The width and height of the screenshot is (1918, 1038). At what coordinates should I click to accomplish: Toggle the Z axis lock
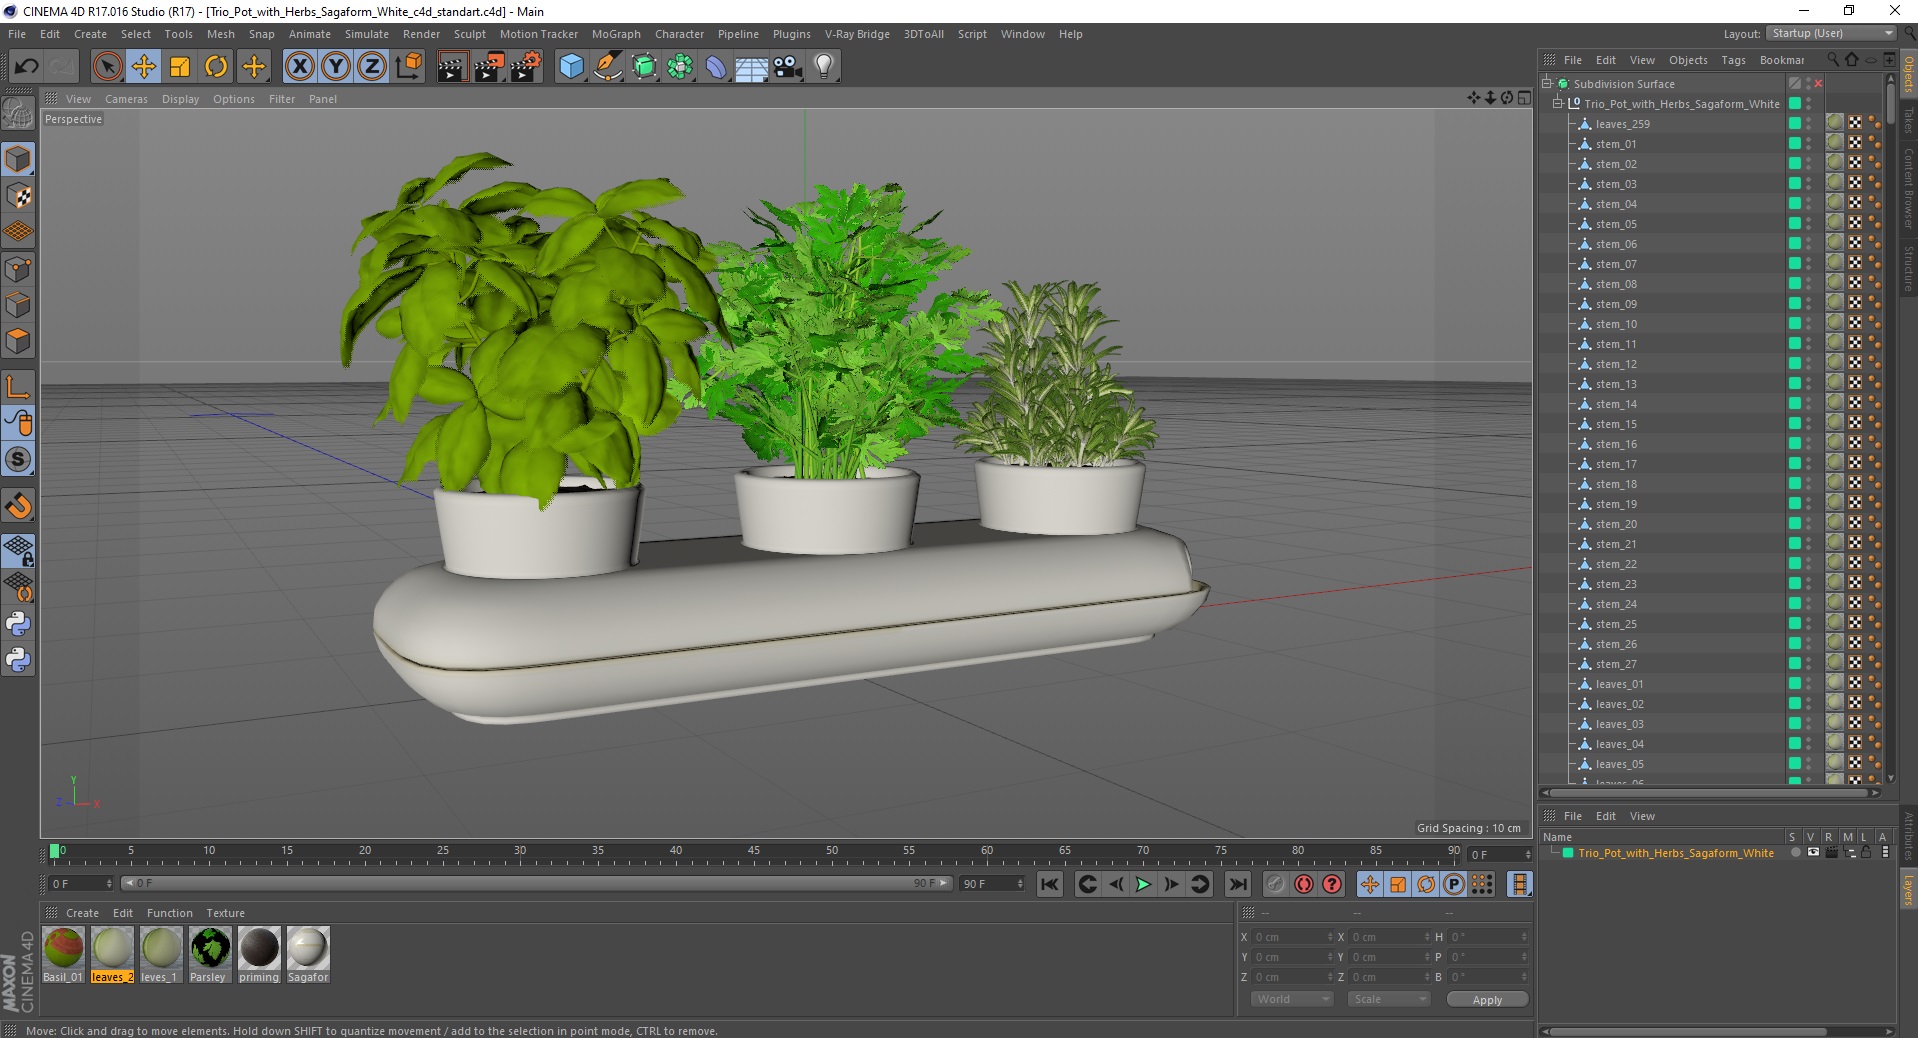pos(372,67)
